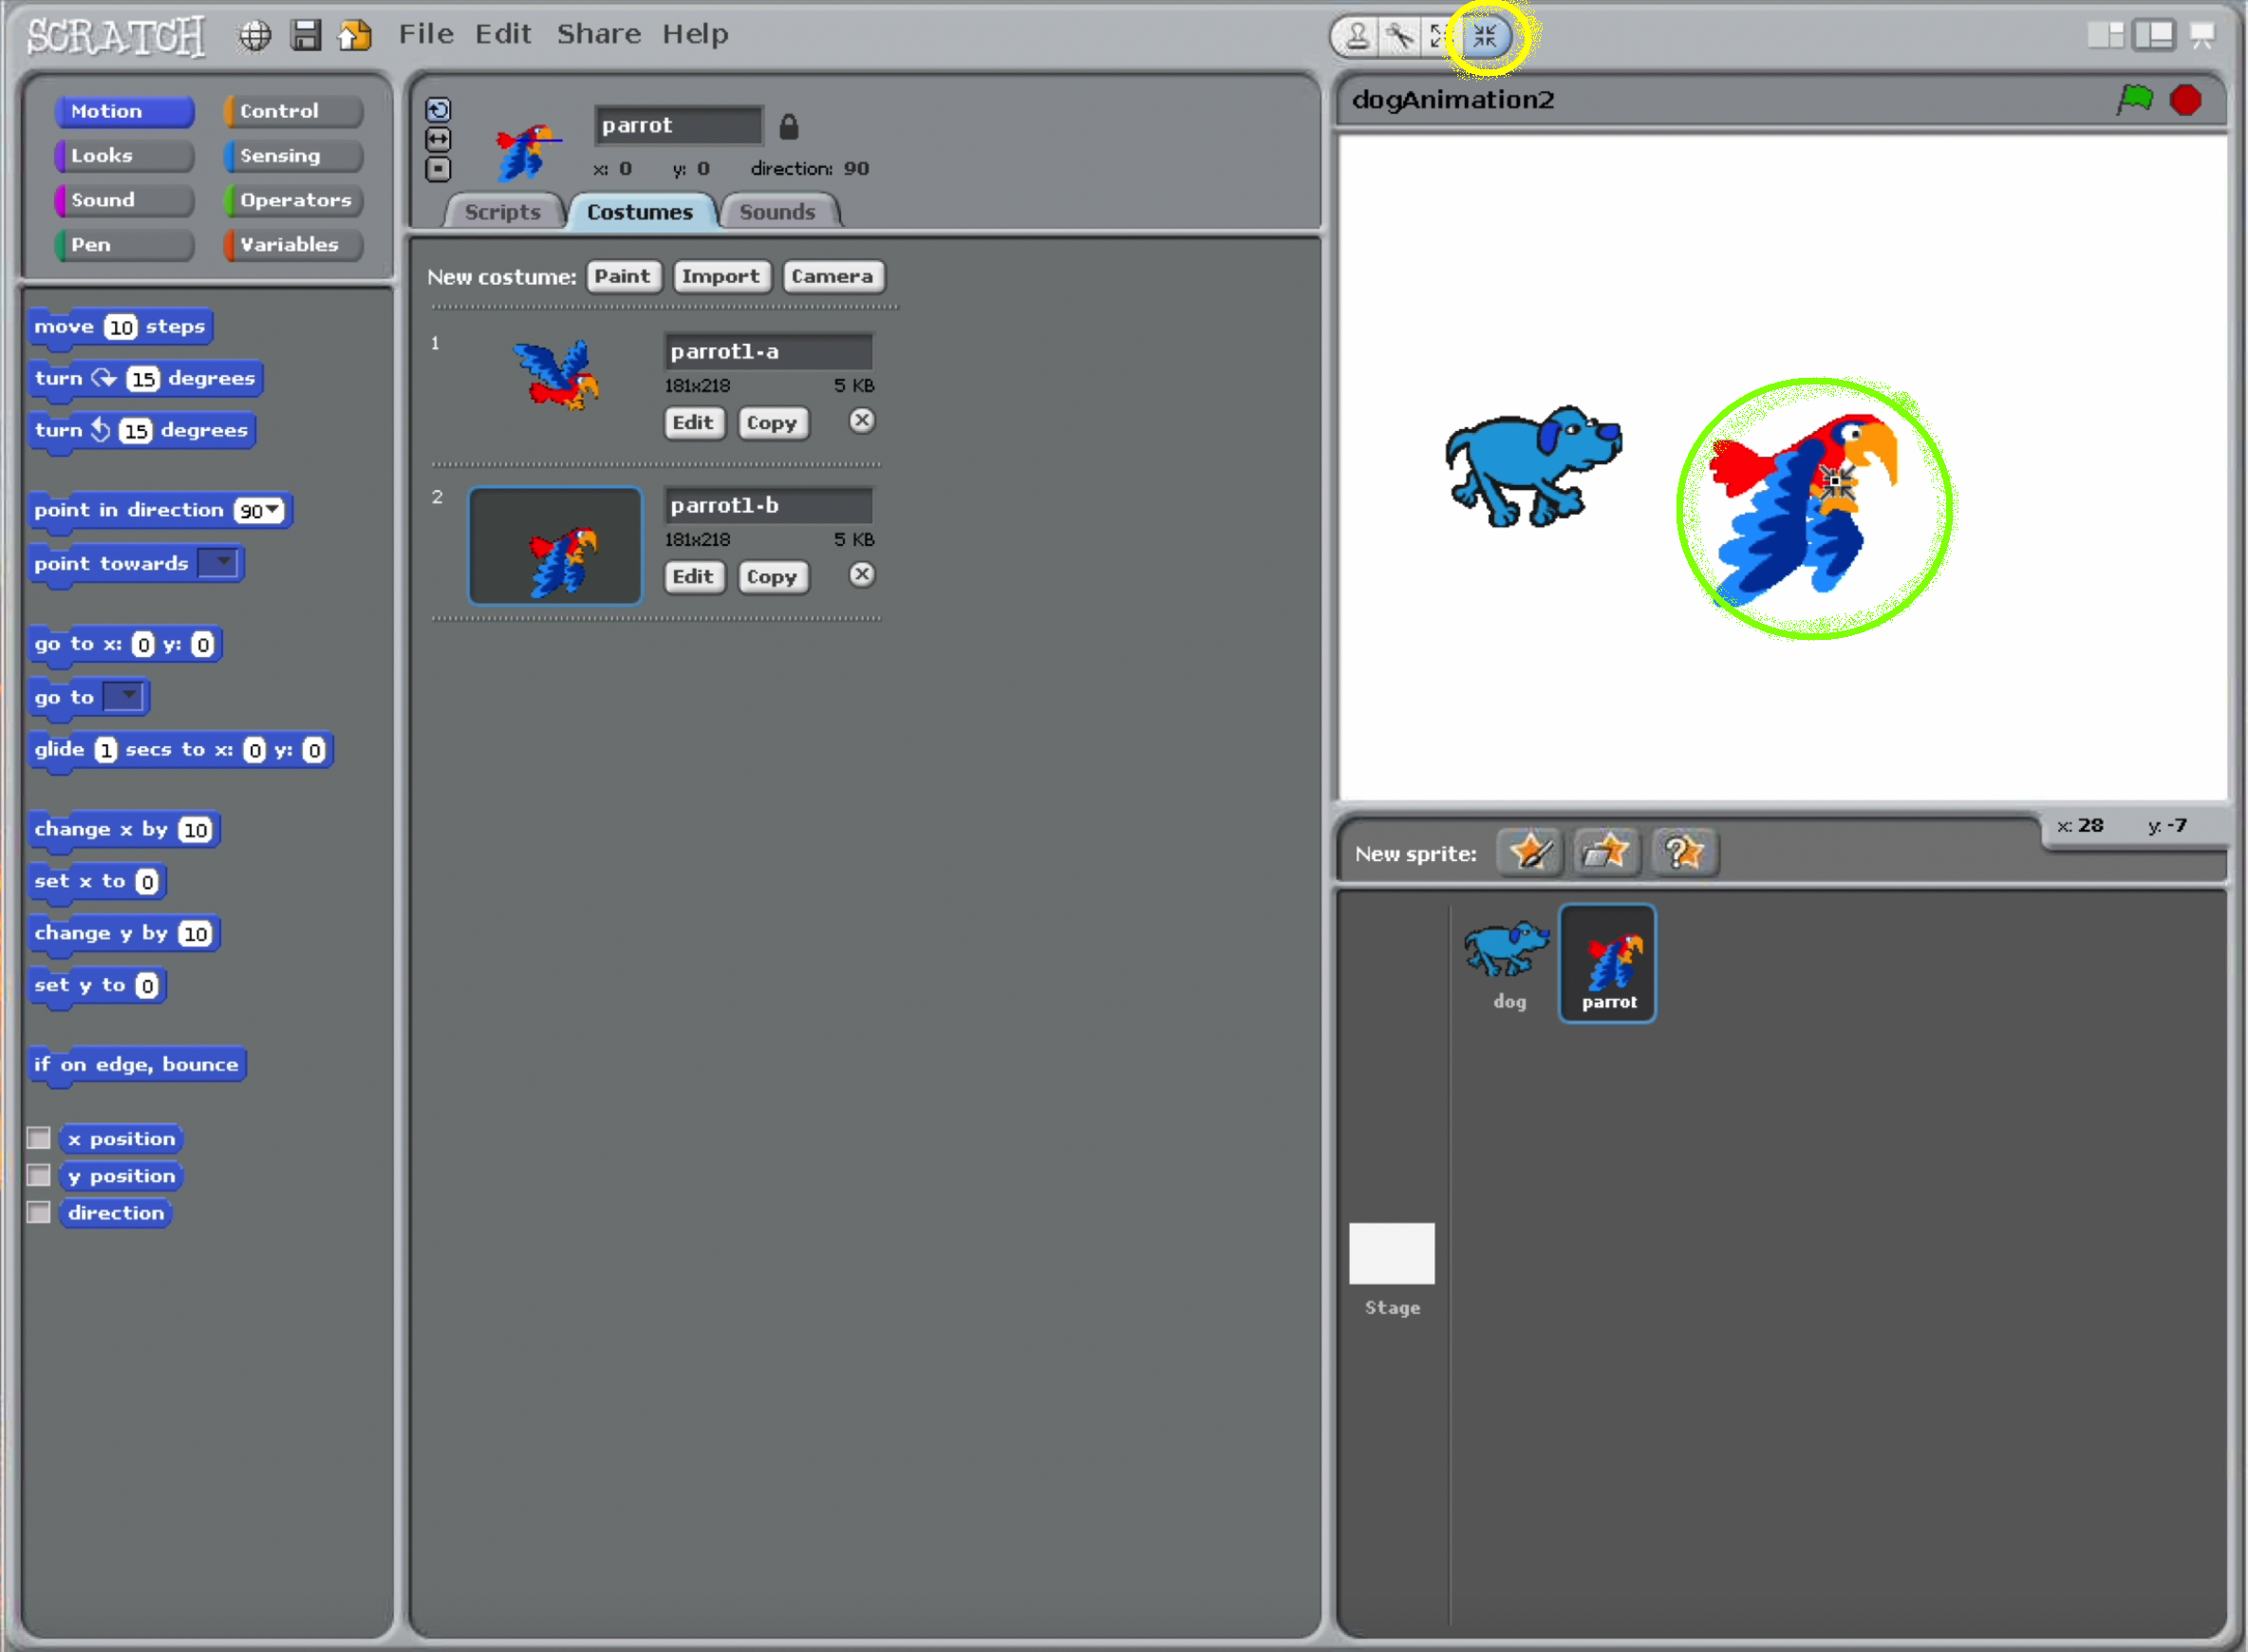Screen dimensions: 2248x1652
Task: Click the save project disk icon
Action: tap(306, 35)
